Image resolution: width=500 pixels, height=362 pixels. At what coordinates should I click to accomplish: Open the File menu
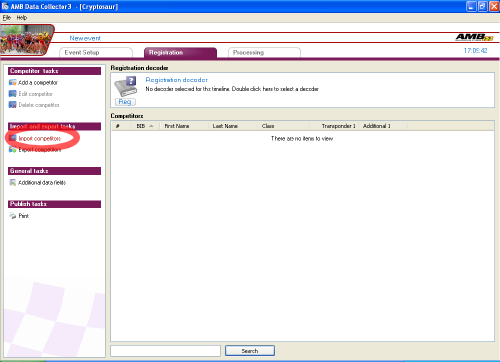[x=7, y=18]
